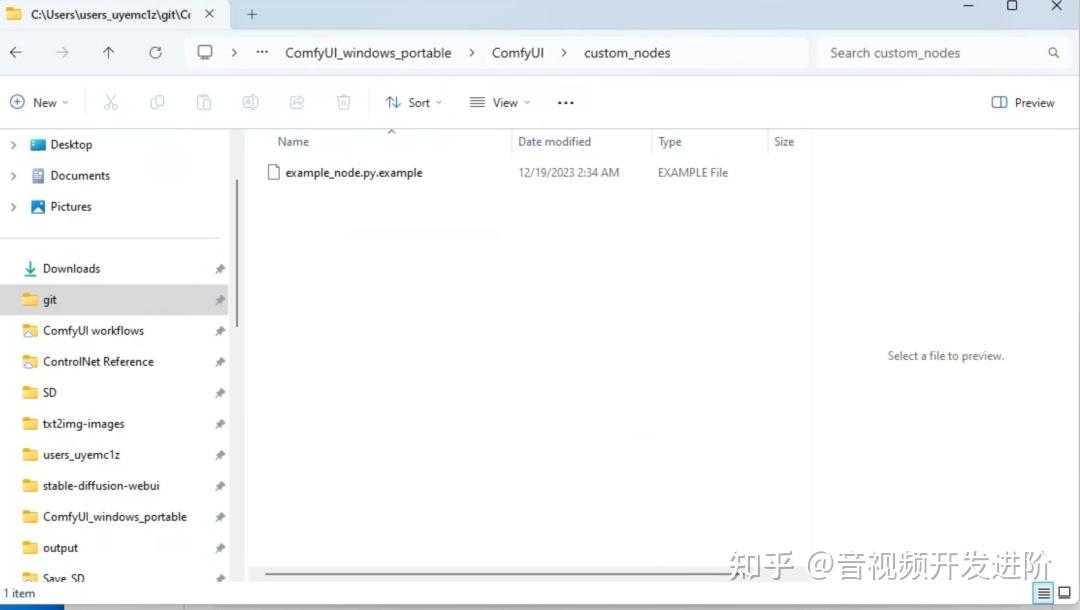Open the View dropdown menu
The width and height of the screenshot is (1080, 610).
pyautogui.click(x=498, y=101)
